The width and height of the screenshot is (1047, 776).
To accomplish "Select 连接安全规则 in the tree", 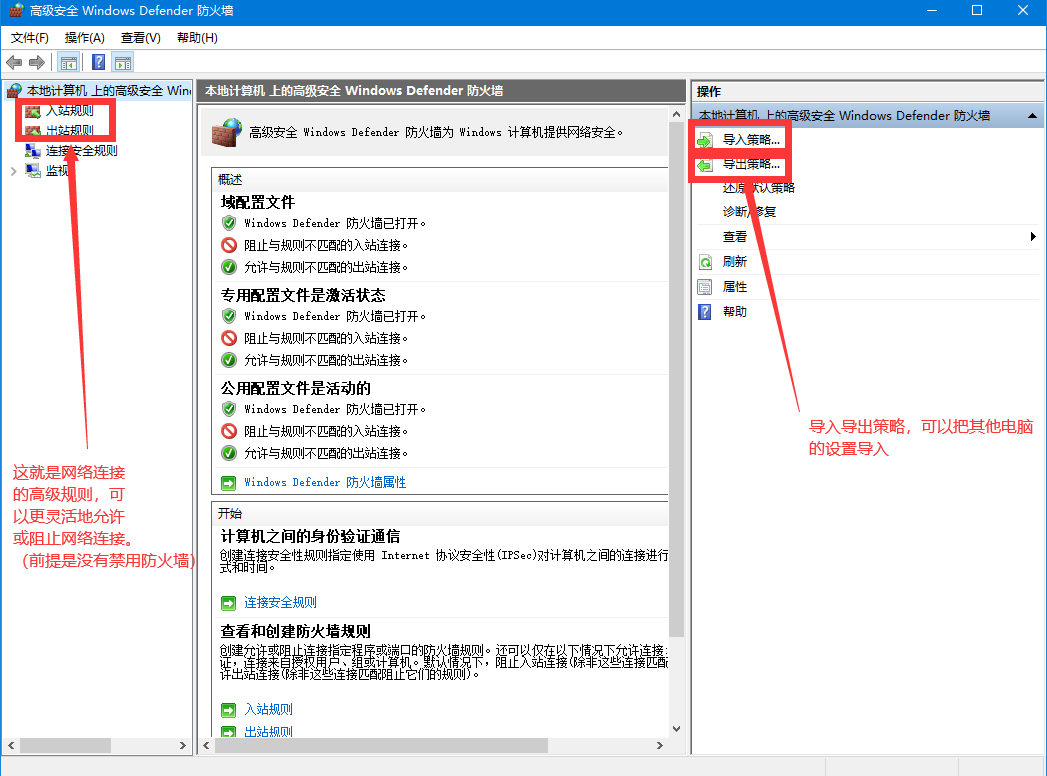I will (81, 151).
